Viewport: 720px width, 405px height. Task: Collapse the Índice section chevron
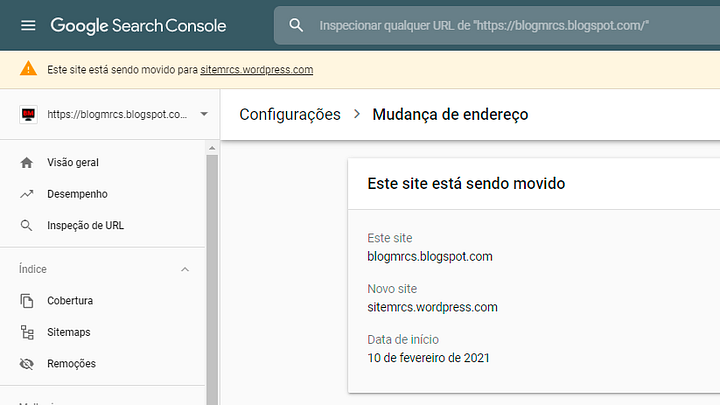[x=185, y=270]
